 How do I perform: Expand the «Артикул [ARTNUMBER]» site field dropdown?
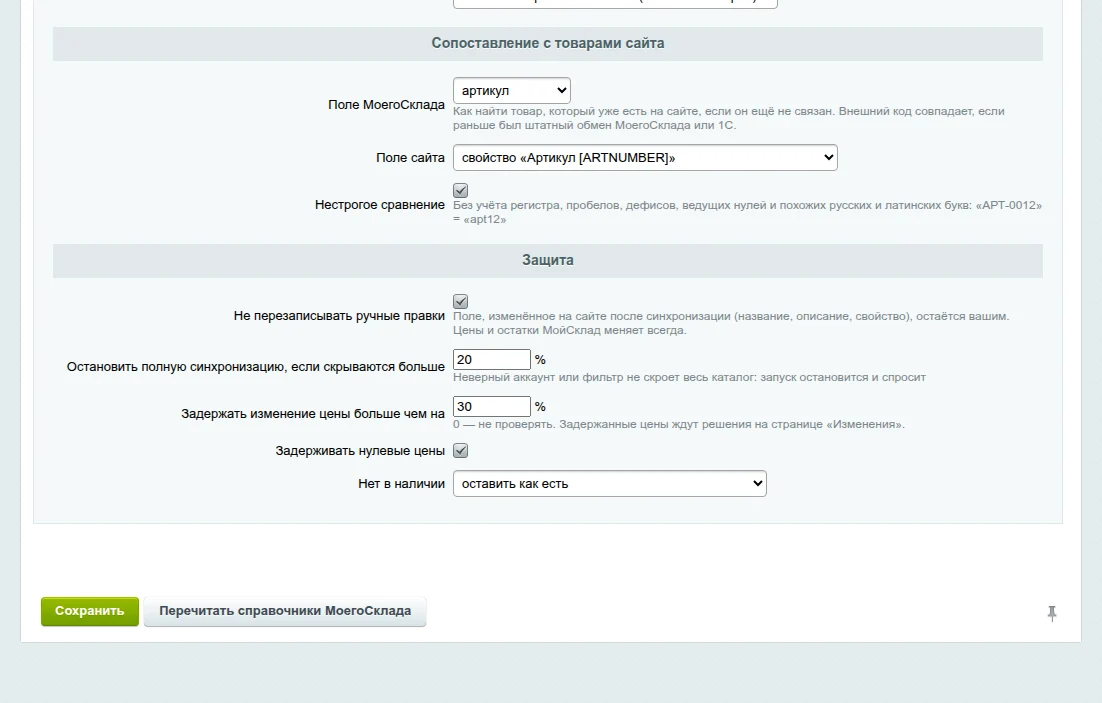pos(645,157)
